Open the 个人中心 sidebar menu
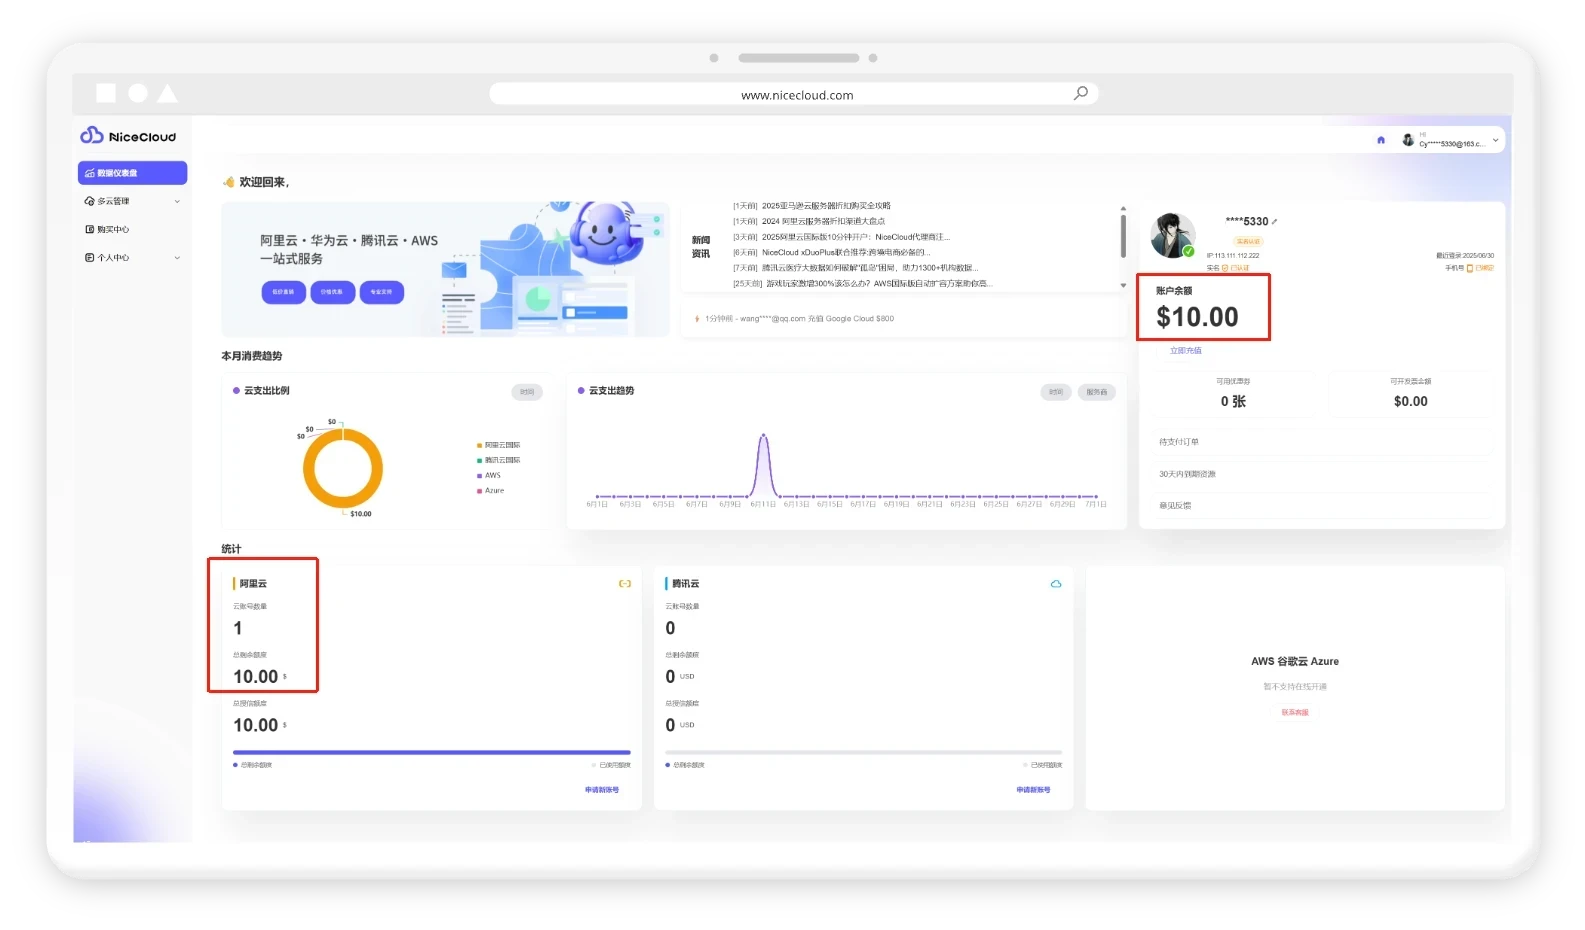 click(x=132, y=257)
